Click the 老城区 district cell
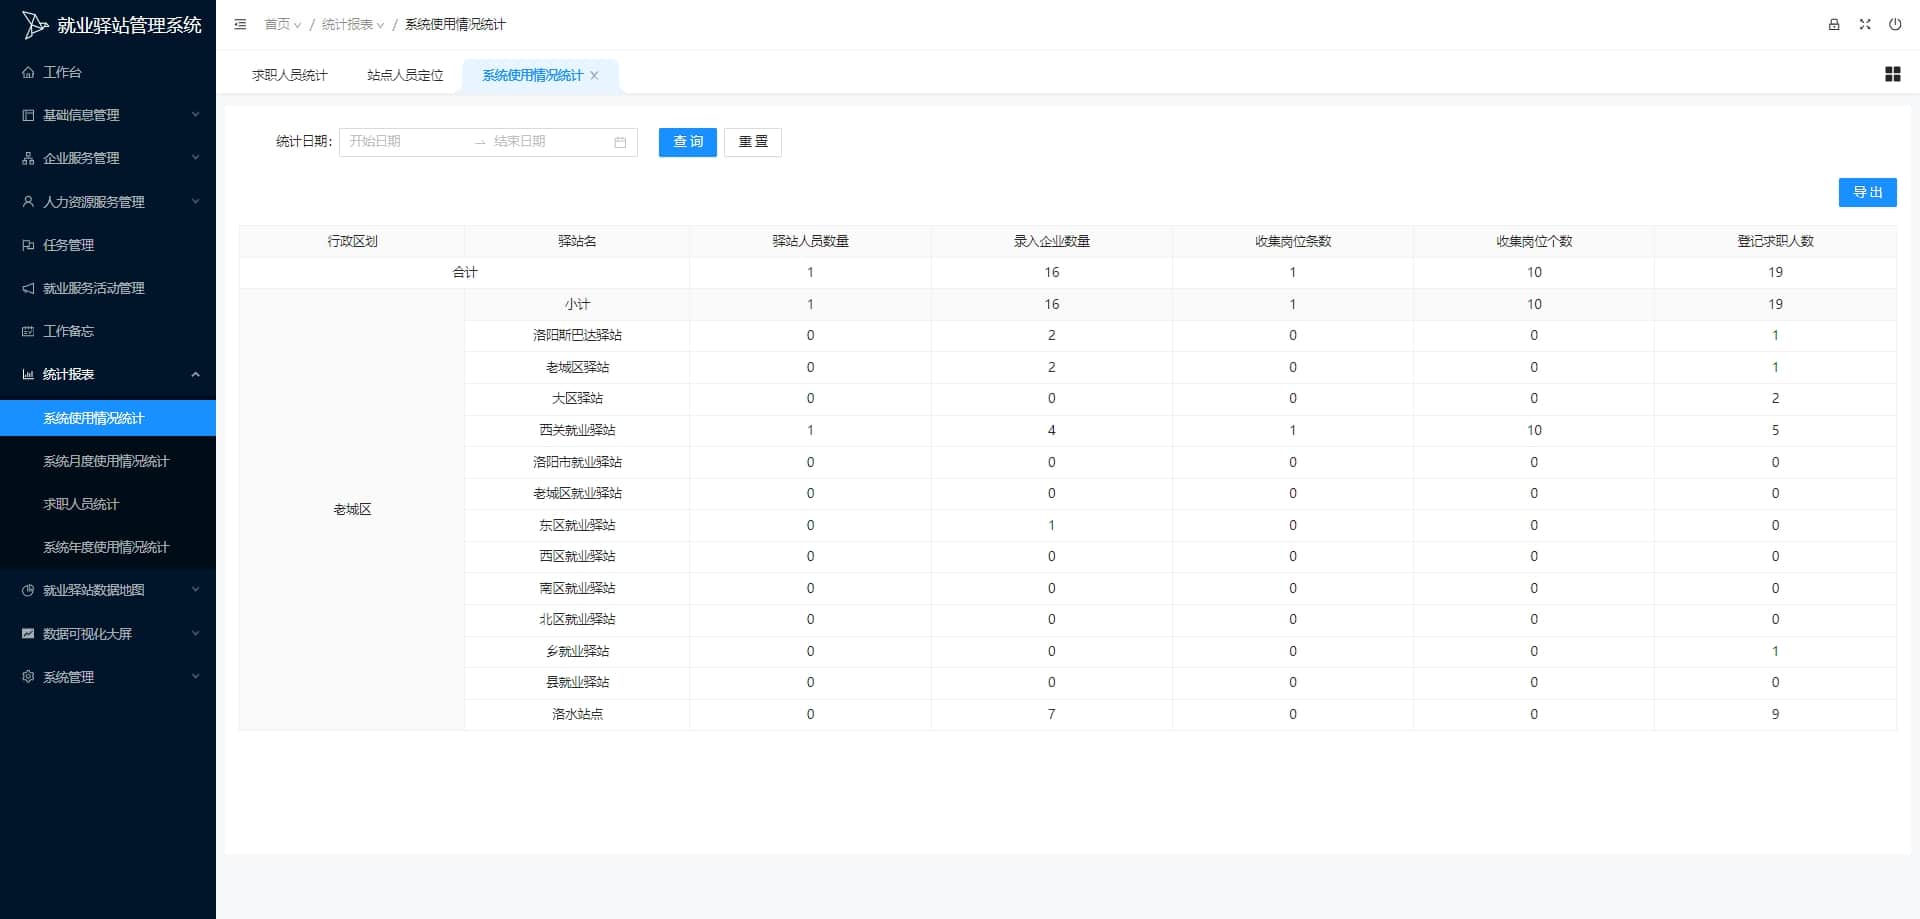1920x919 pixels. 352,509
